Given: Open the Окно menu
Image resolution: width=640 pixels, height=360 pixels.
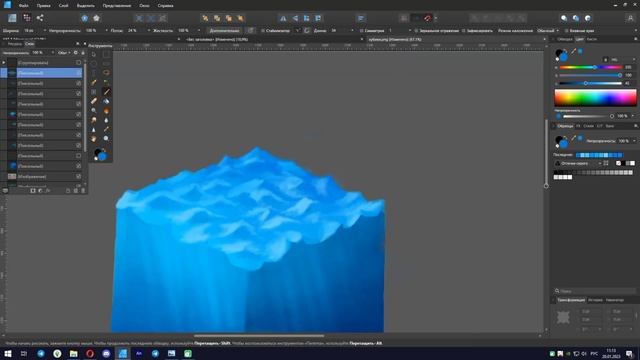Looking at the screenshot, I should (x=144, y=6).
